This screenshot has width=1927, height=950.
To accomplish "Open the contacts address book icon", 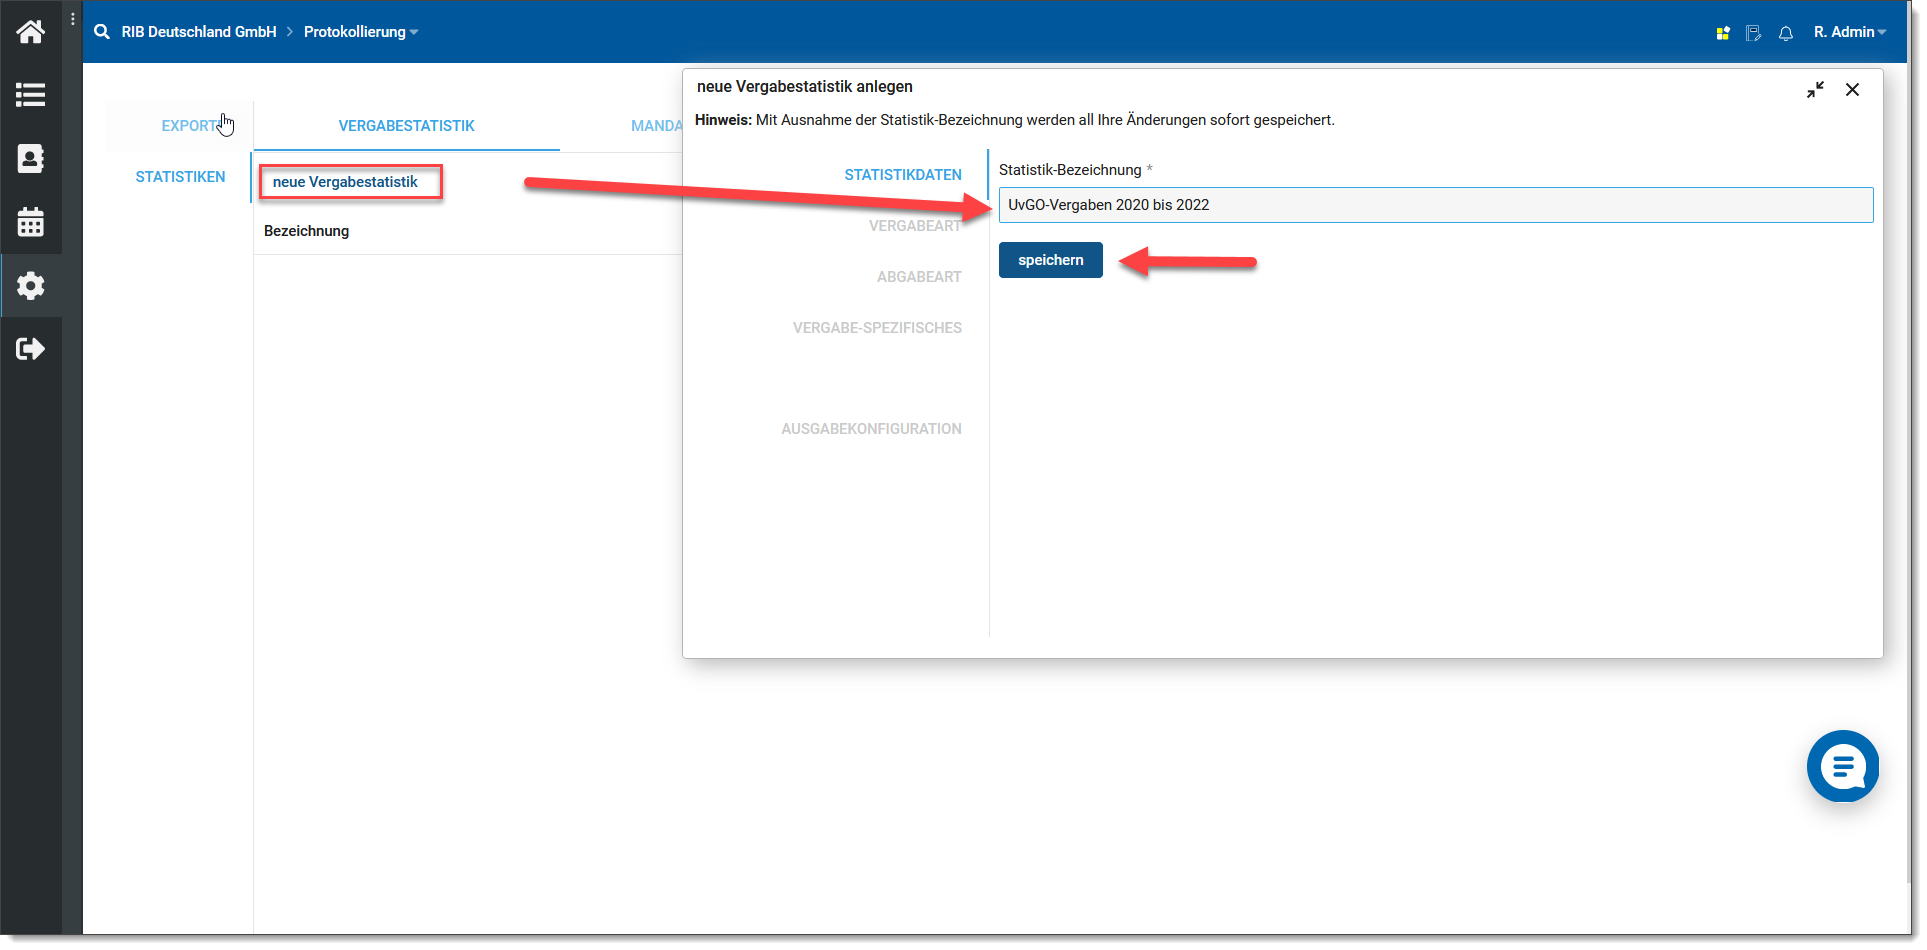I will 30,158.
